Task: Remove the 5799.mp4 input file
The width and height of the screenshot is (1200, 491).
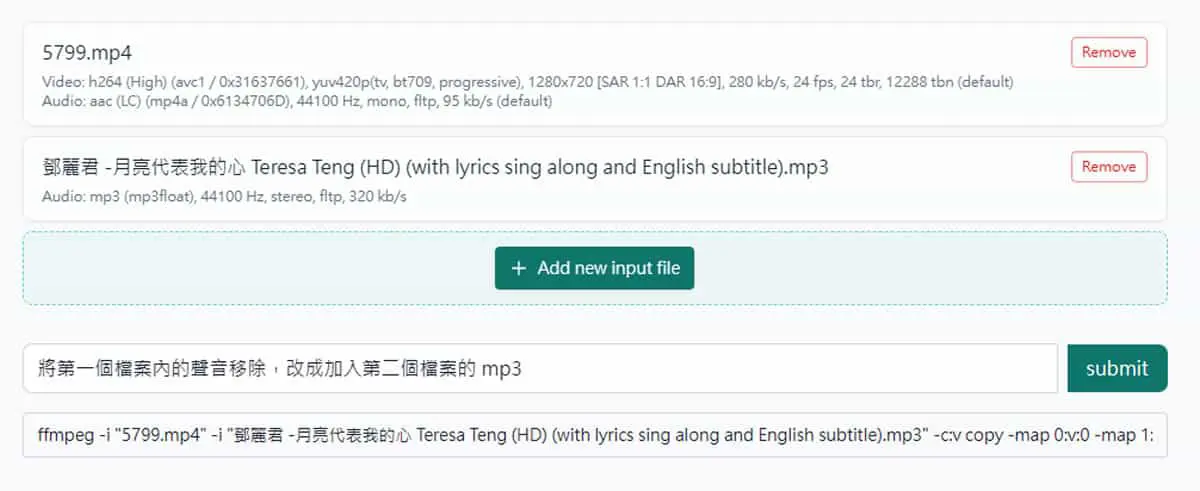Action: (x=1109, y=52)
